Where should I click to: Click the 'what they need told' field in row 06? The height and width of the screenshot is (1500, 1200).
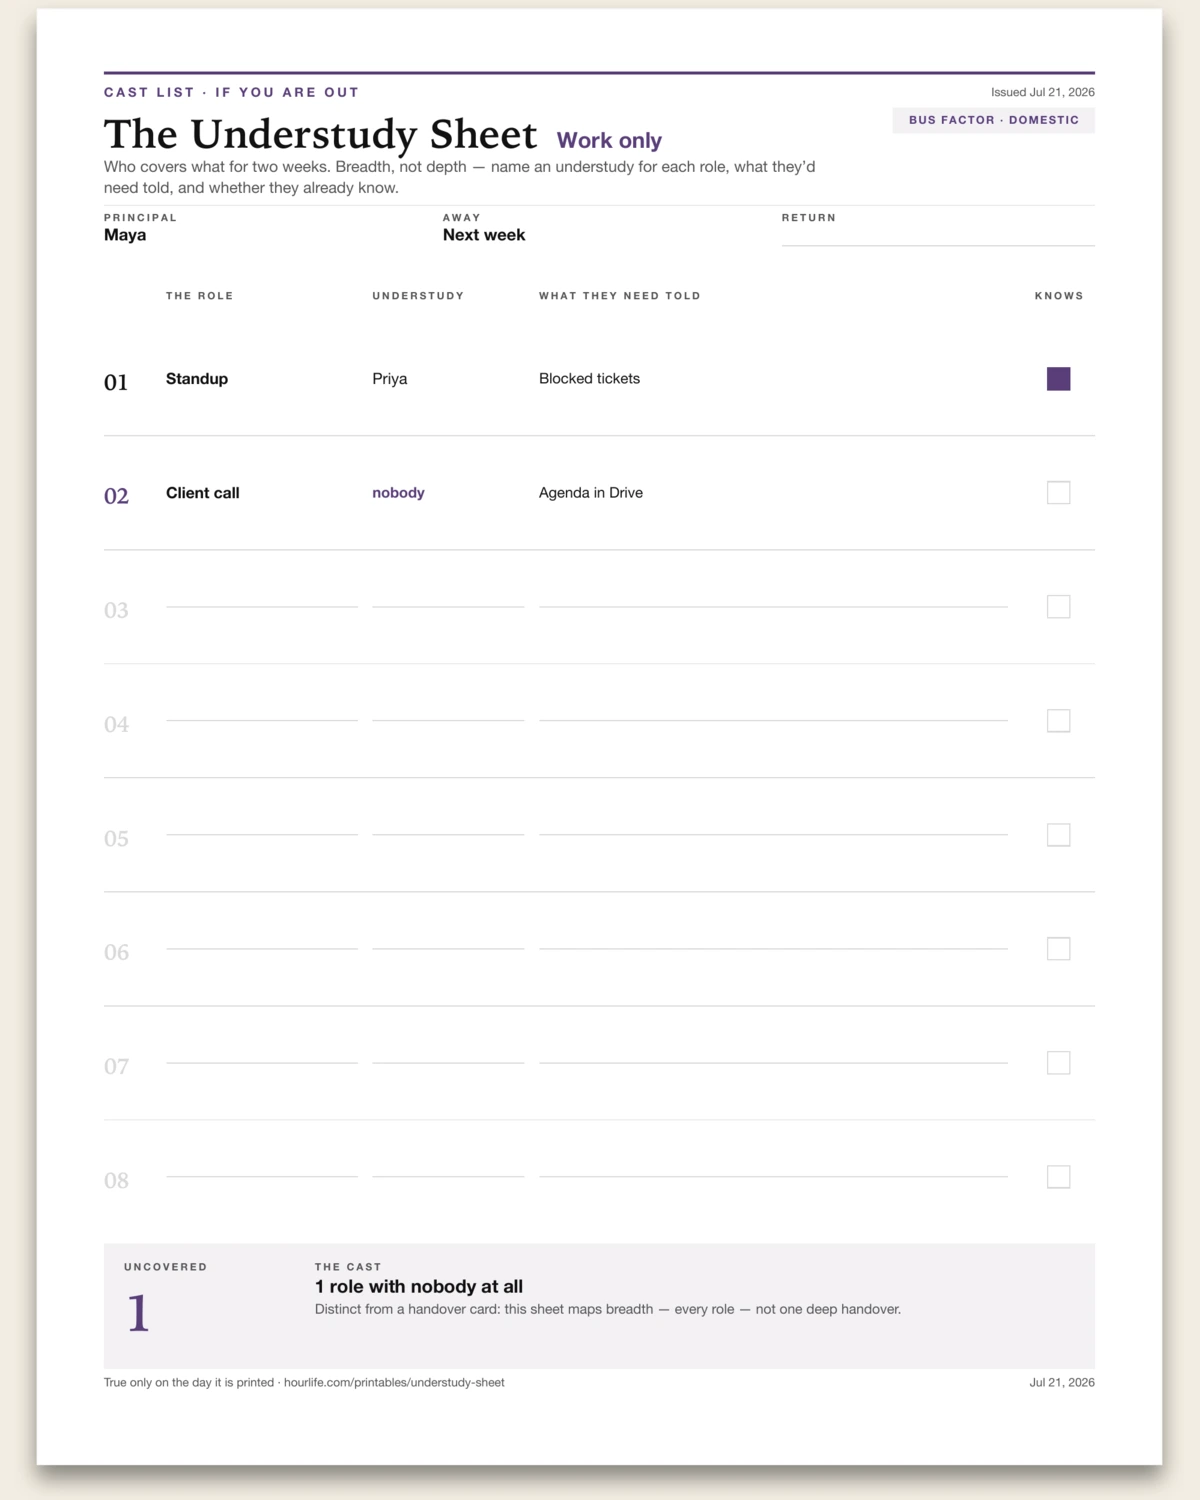coord(773,939)
